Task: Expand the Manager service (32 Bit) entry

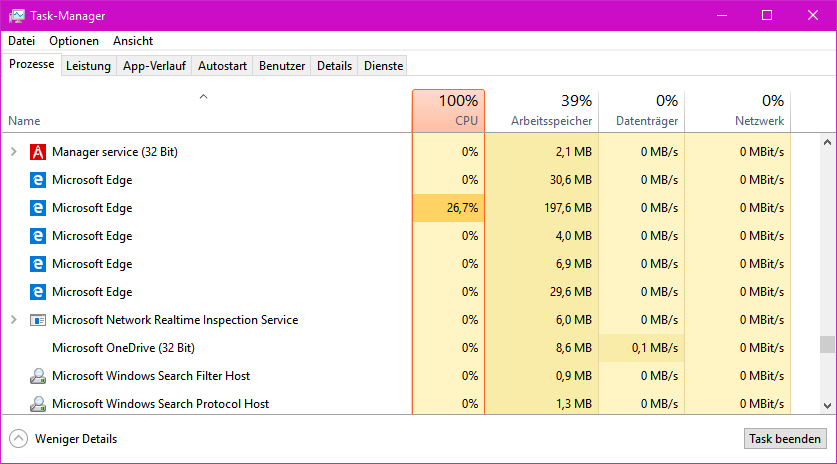Action: [x=13, y=152]
